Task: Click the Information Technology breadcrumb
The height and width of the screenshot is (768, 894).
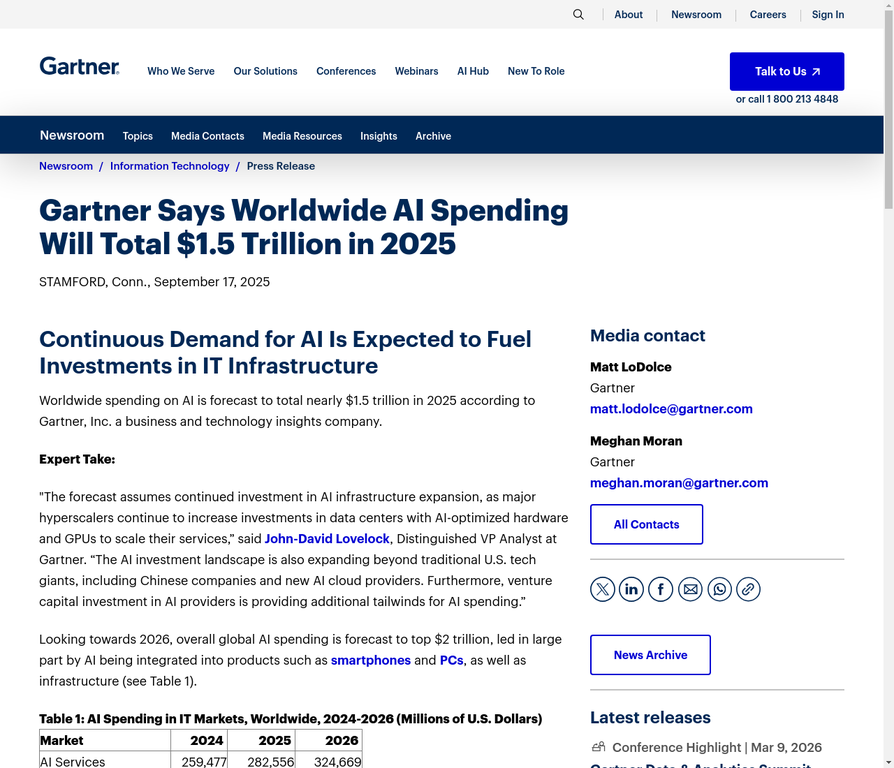Action: pyautogui.click(x=169, y=166)
